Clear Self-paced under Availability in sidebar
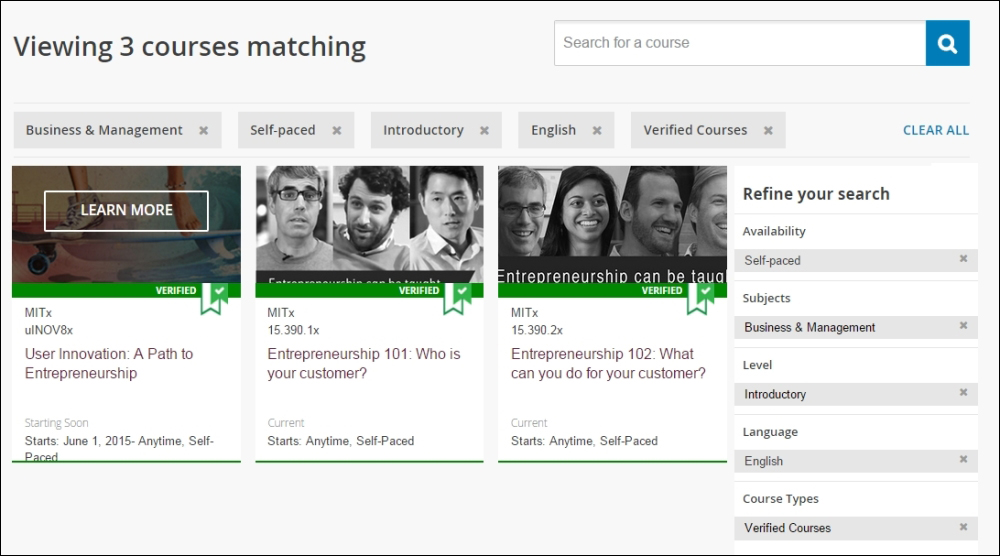The width and height of the screenshot is (1000, 556). [x=964, y=259]
